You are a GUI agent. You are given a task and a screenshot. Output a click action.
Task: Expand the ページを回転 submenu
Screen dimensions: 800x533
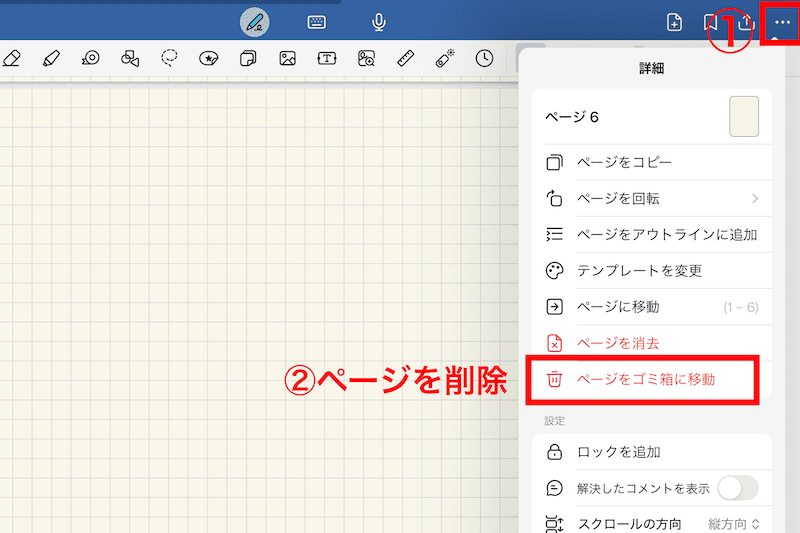point(650,198)
